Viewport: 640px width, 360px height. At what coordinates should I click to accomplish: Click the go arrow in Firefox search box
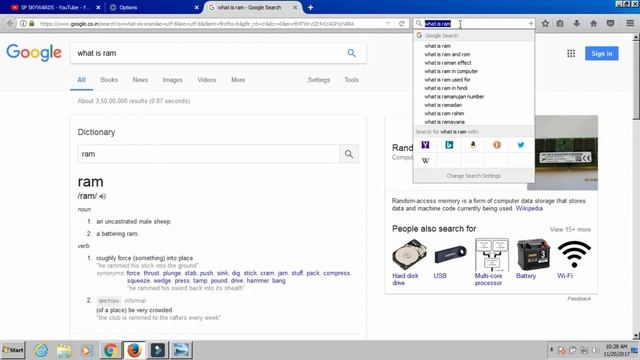click(x=530, y=24)
